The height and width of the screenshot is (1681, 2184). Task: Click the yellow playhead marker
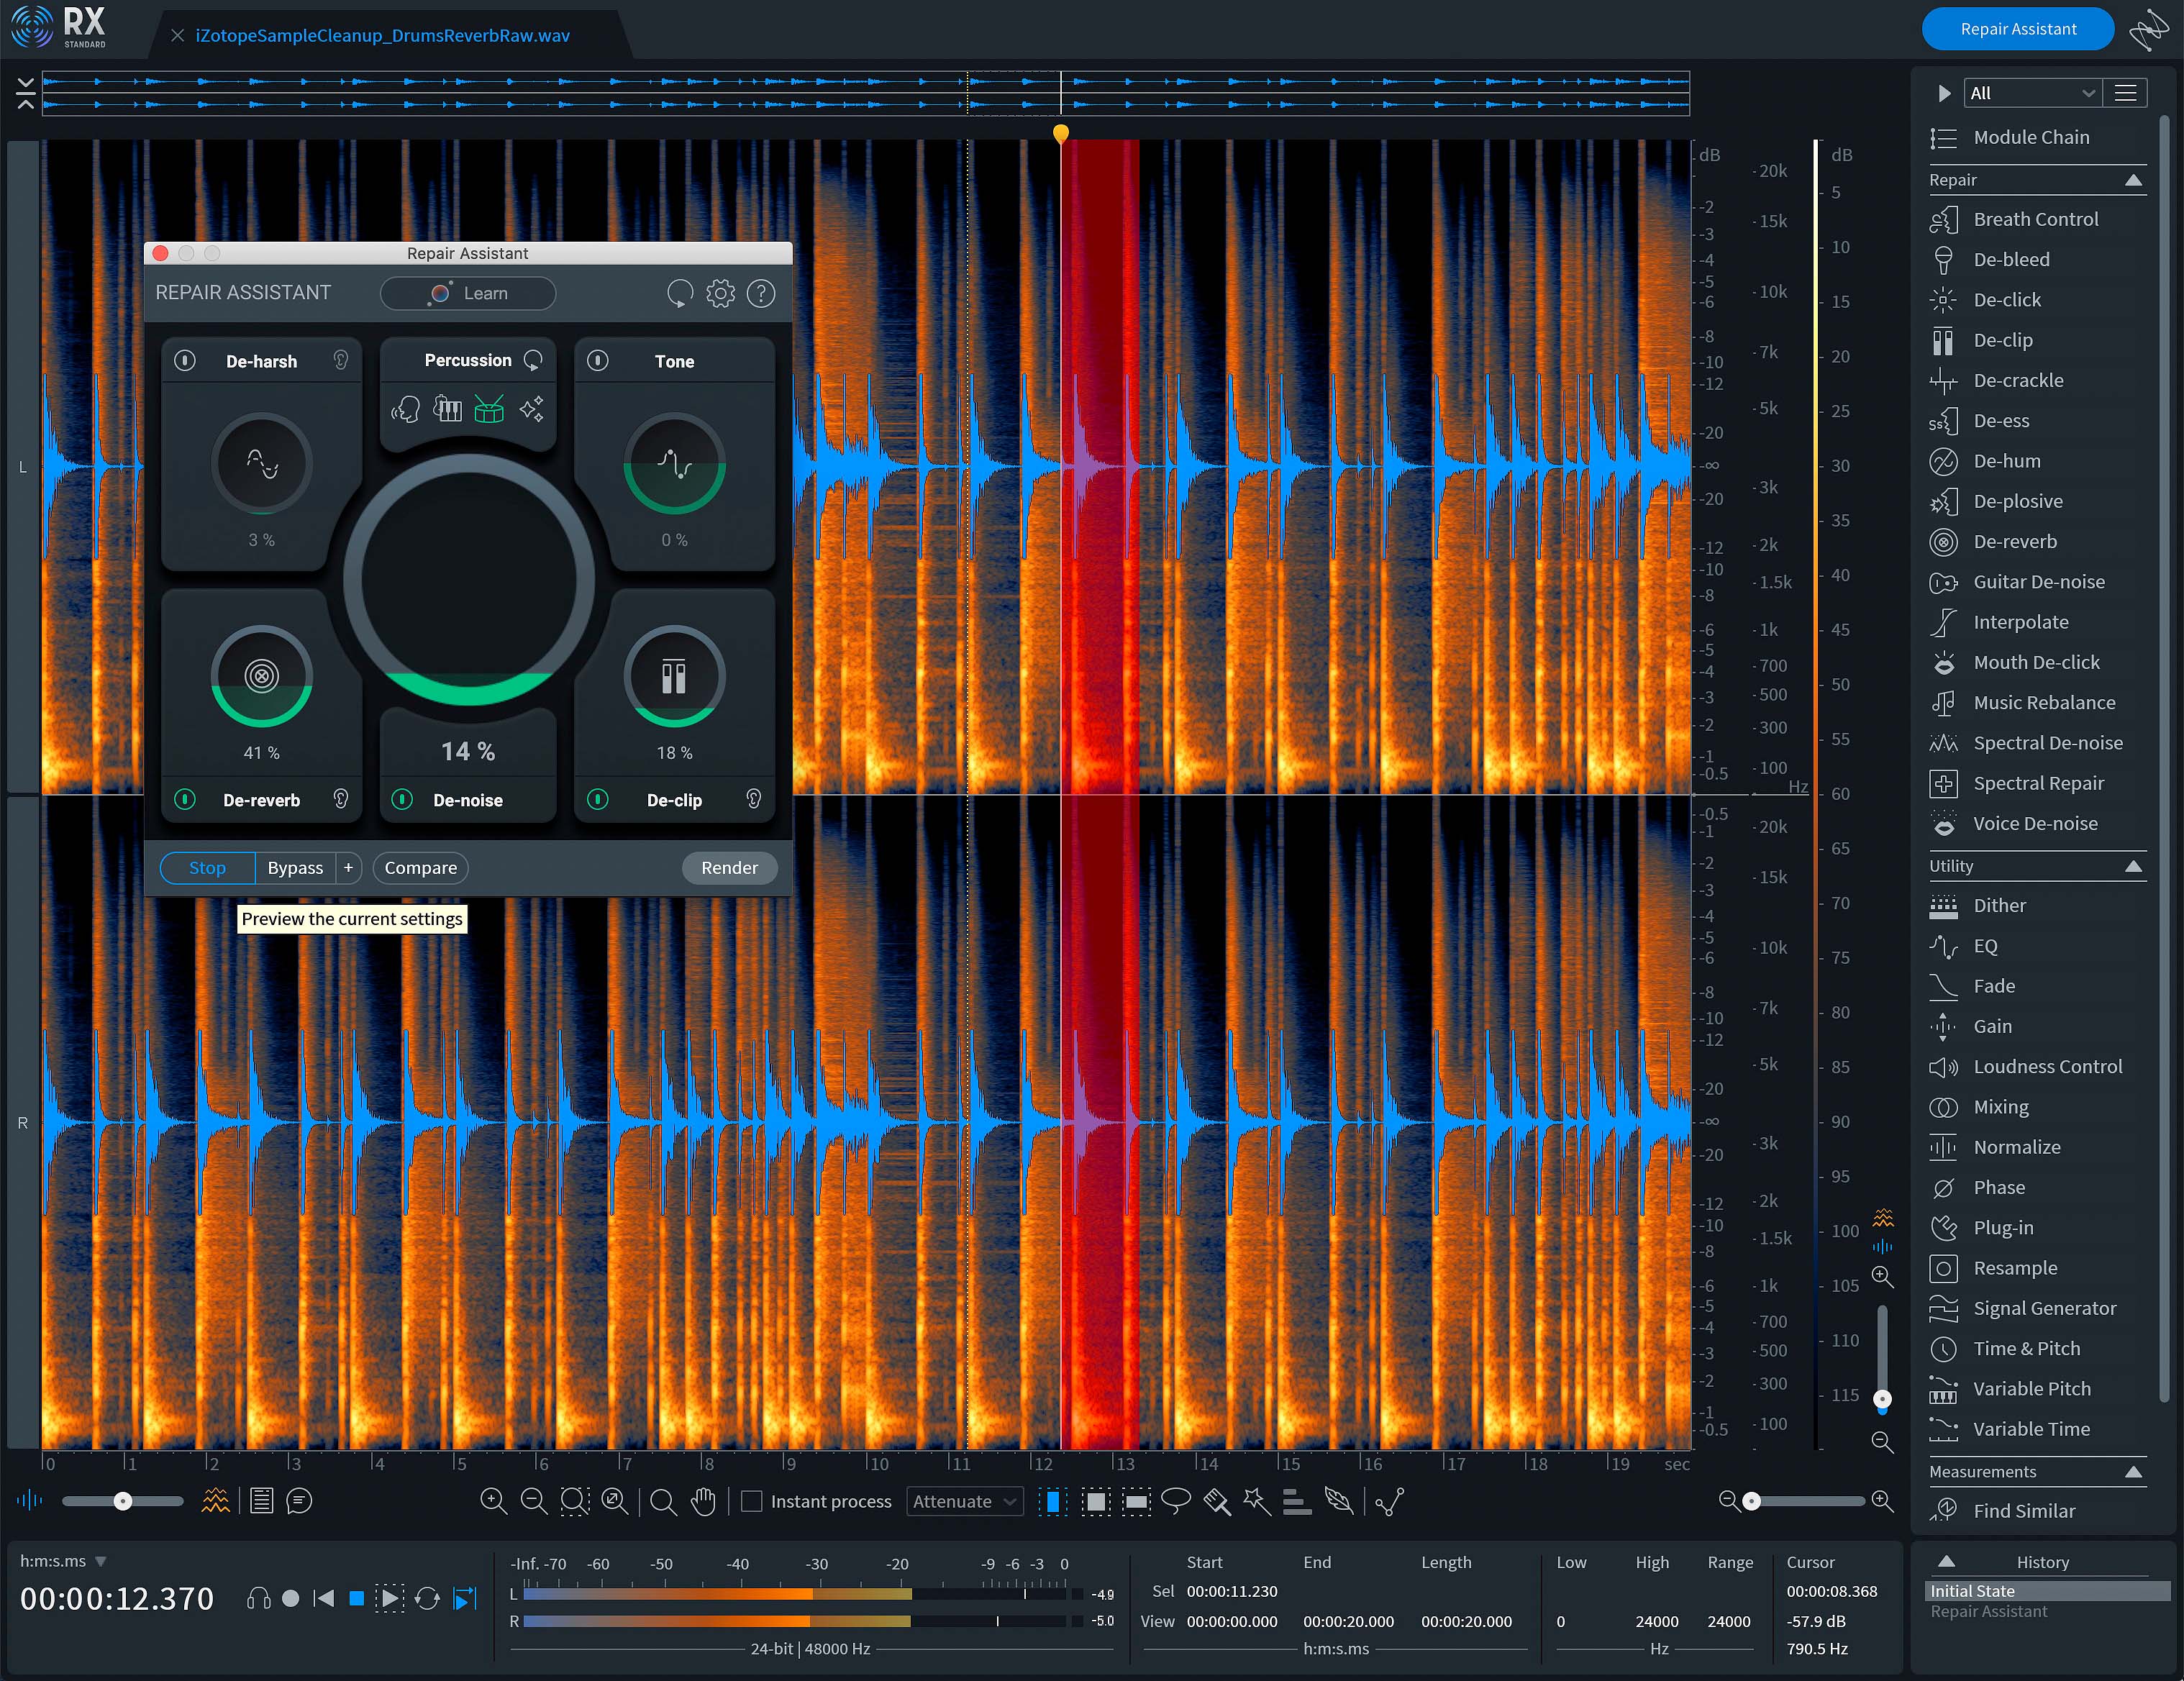click(1061, 132)
